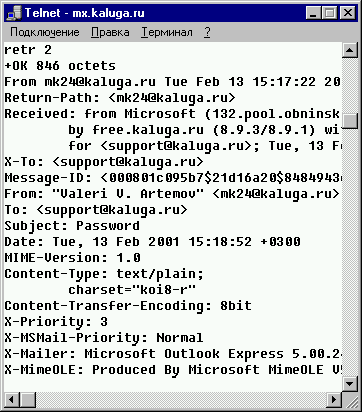Open the Терминал menu
Image resolution: width=362 pixels, height=412 pixels.
point(167,32)
